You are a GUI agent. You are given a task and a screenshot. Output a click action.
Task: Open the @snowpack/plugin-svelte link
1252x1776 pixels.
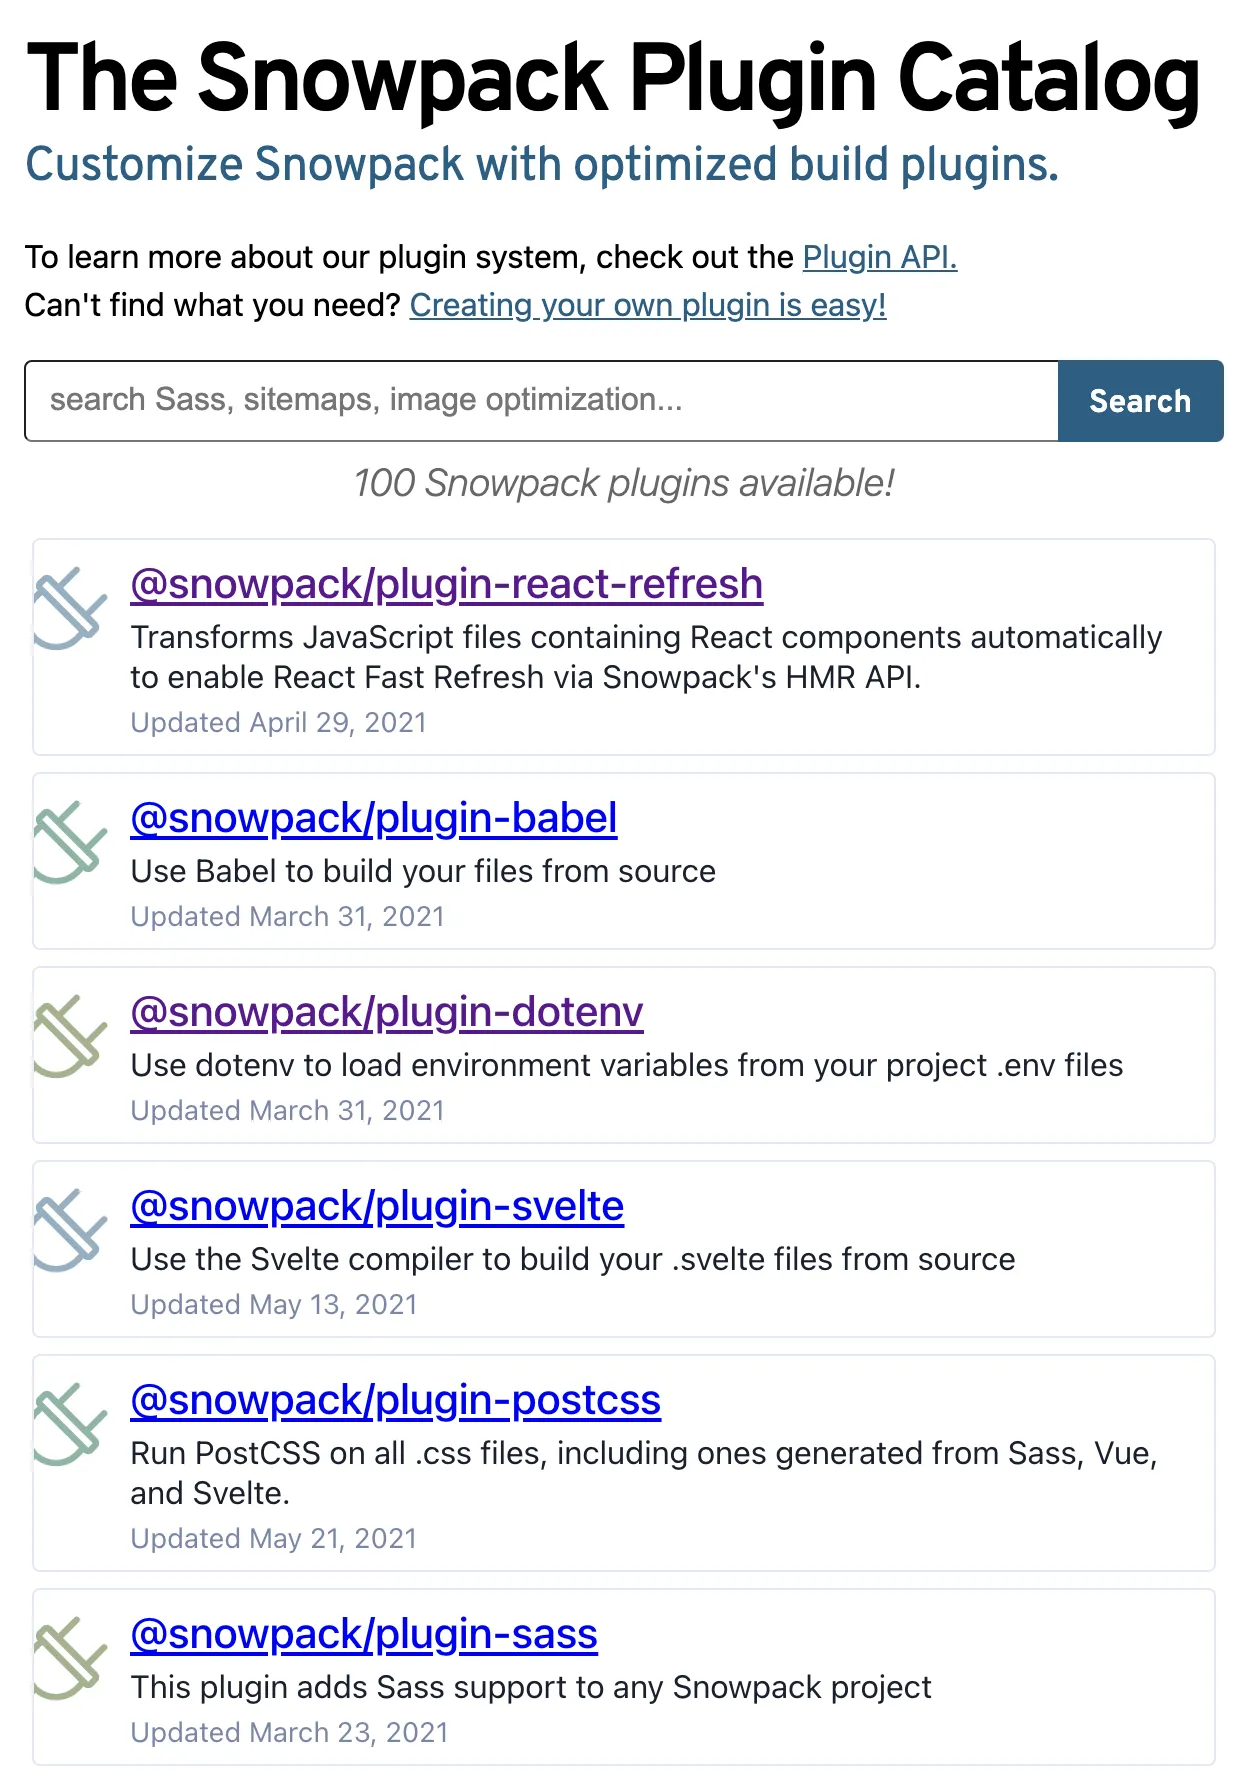[376, 1206]
